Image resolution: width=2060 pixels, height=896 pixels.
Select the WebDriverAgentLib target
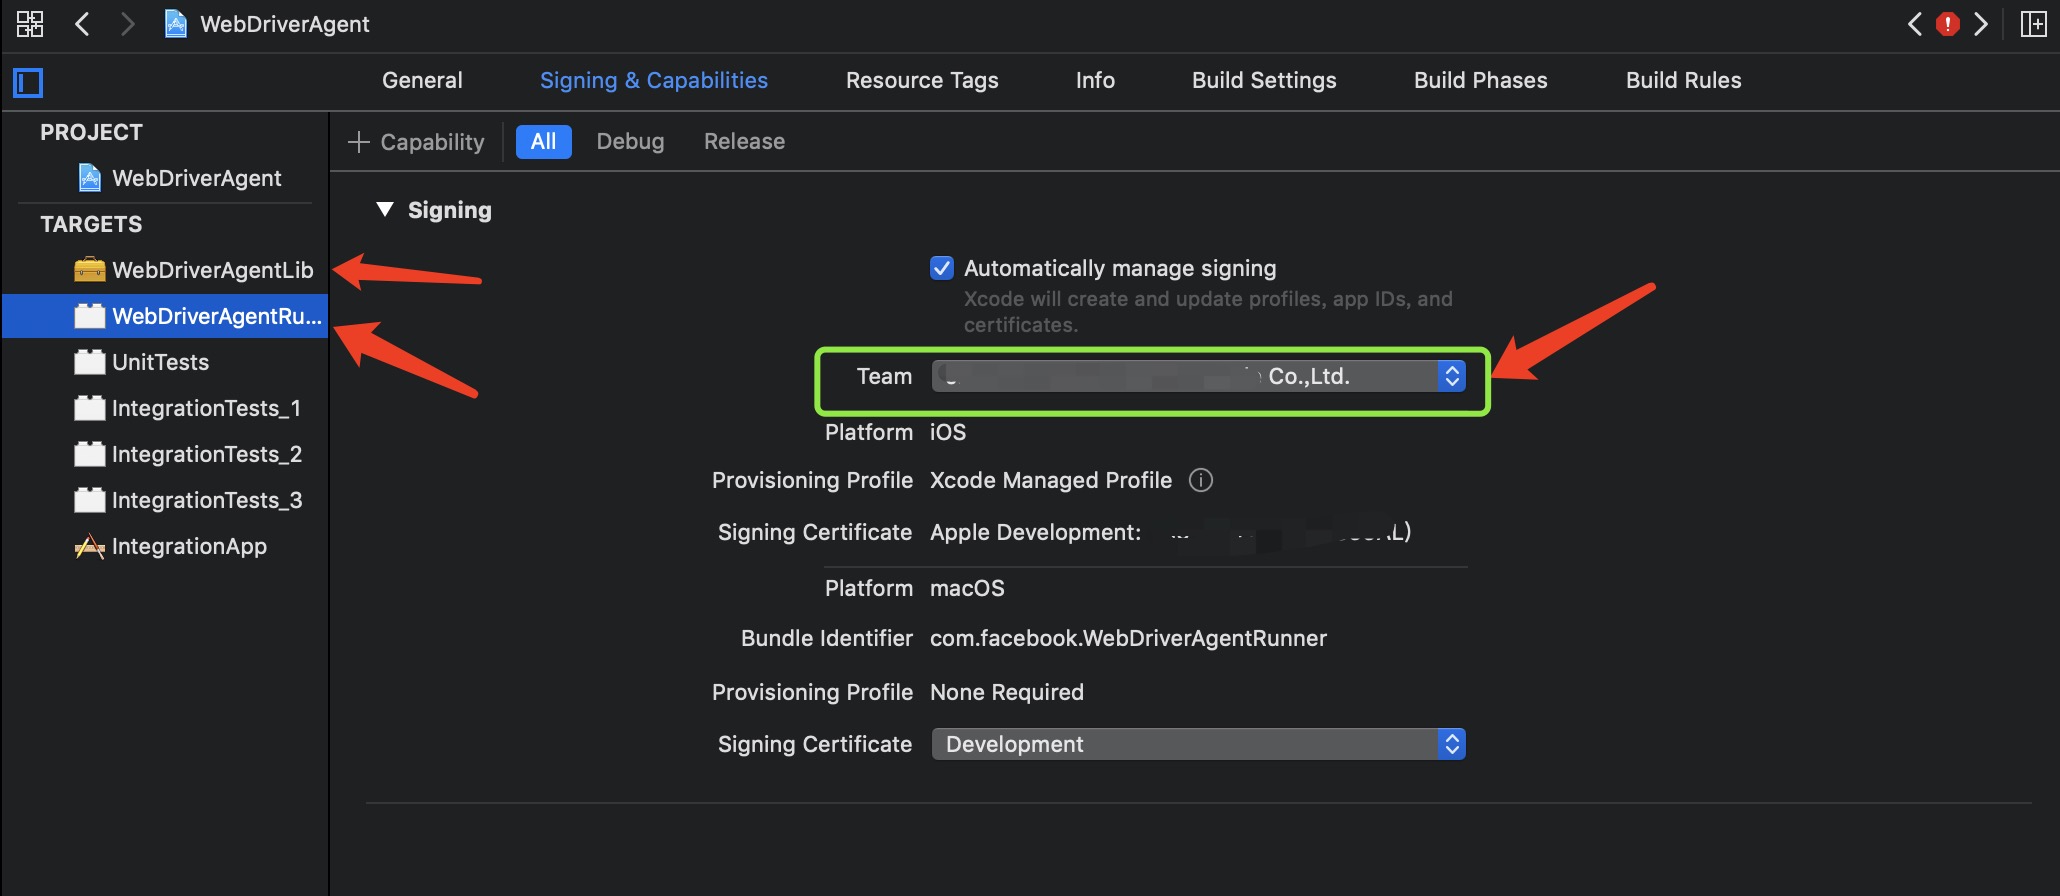(166, 270)
